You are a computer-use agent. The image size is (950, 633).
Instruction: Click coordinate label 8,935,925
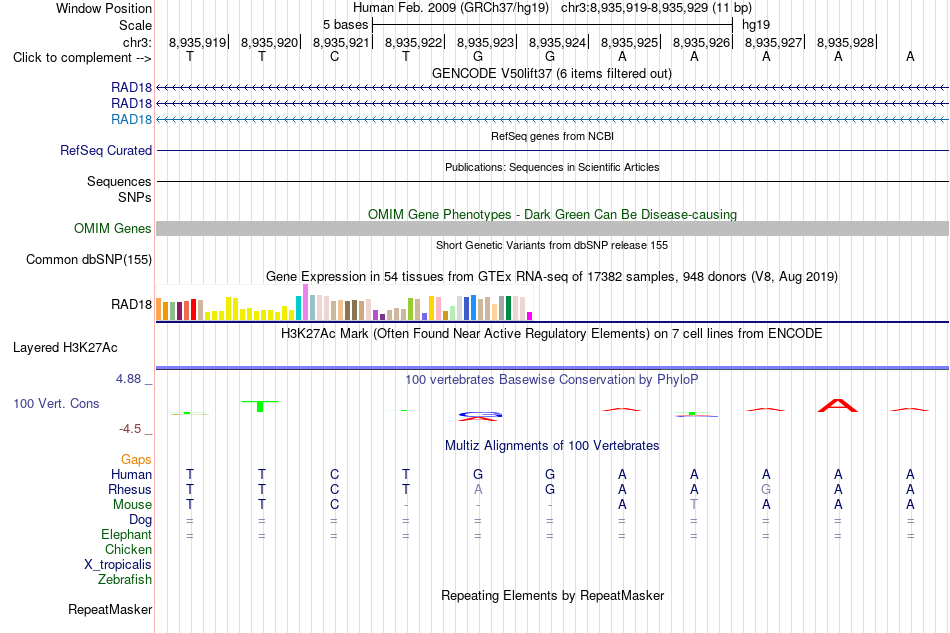point(629,42)
